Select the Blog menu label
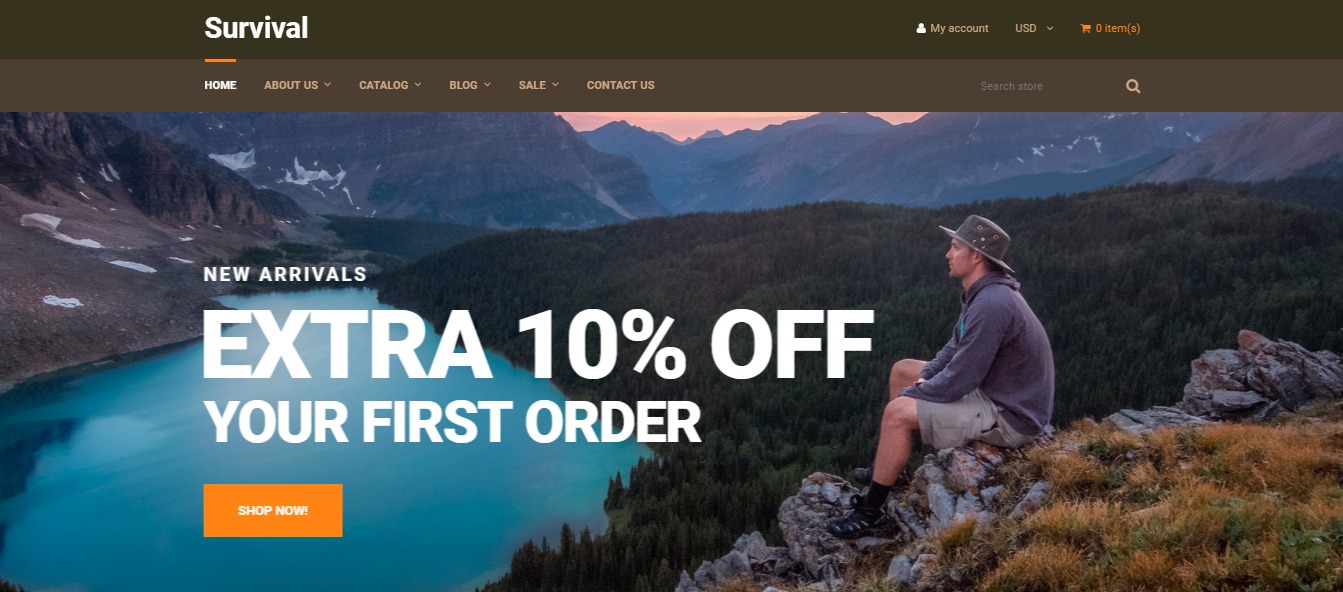The image size is (1343, 592). [x=463, y=85]
